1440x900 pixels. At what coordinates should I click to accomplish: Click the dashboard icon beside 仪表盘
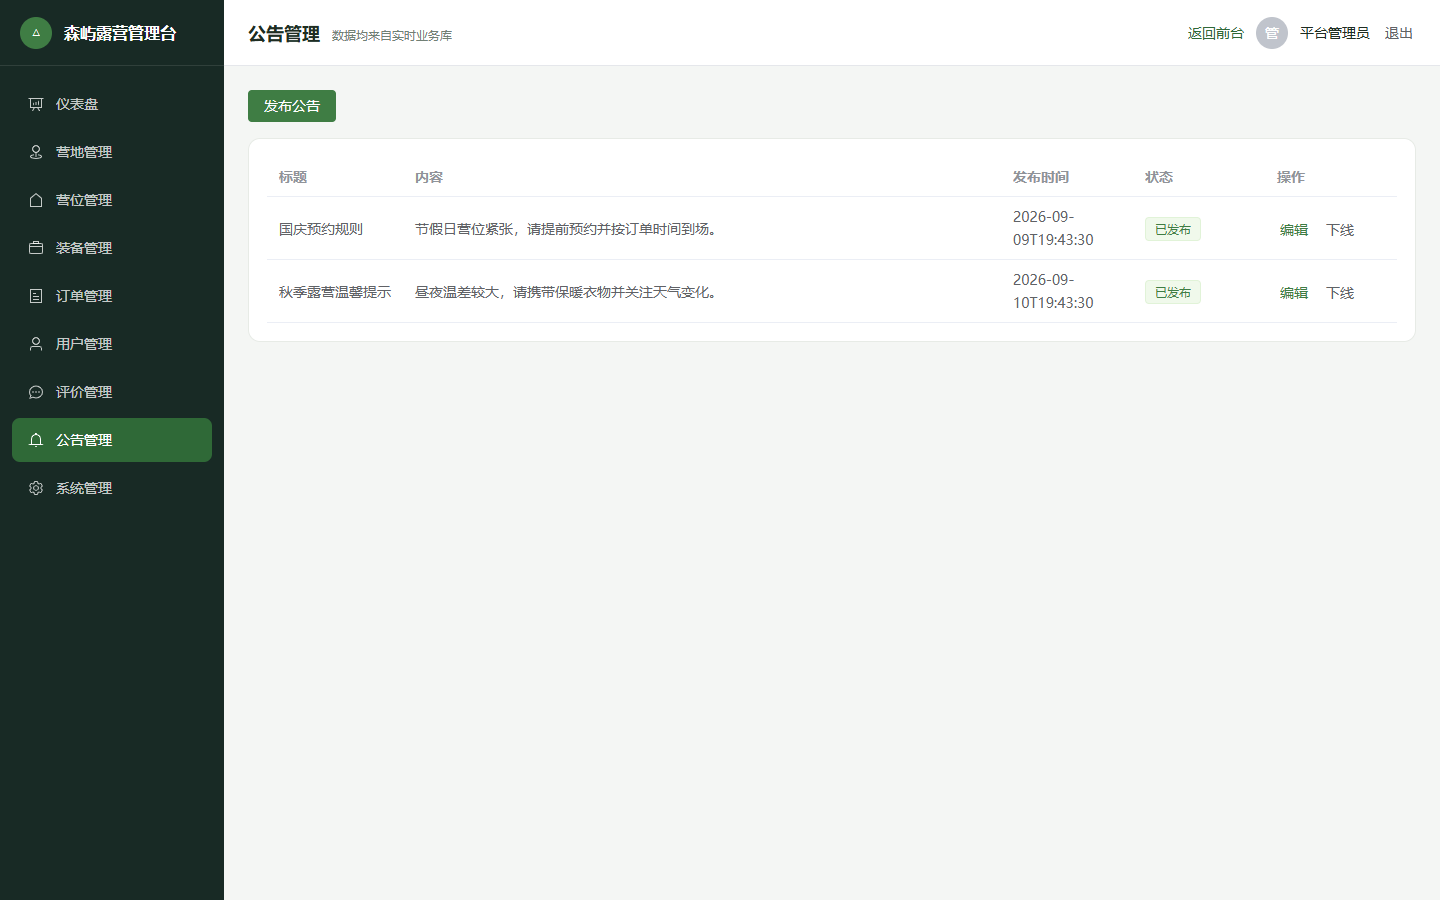click(36, 104)
